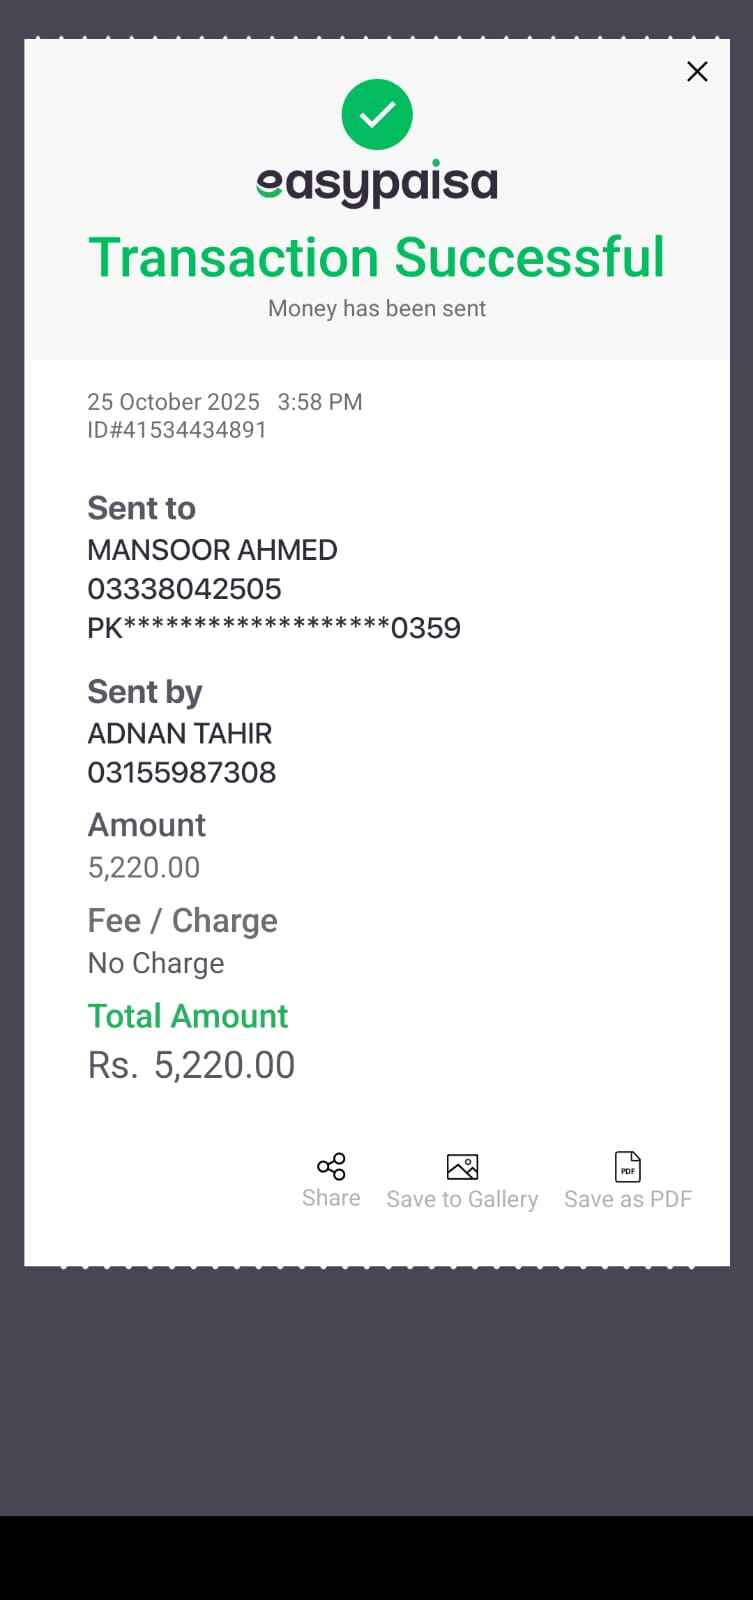The image size is (753, 1600).
Task: Tap the date 25 October 2025
Action: click(x=173, y=402)
